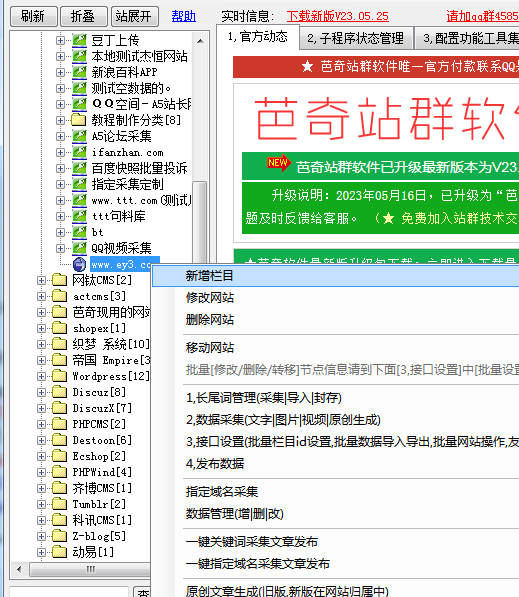
Task: Expand the DiscuzX[7] tree node
Action: pyautogui.click(x=41, y=408)
